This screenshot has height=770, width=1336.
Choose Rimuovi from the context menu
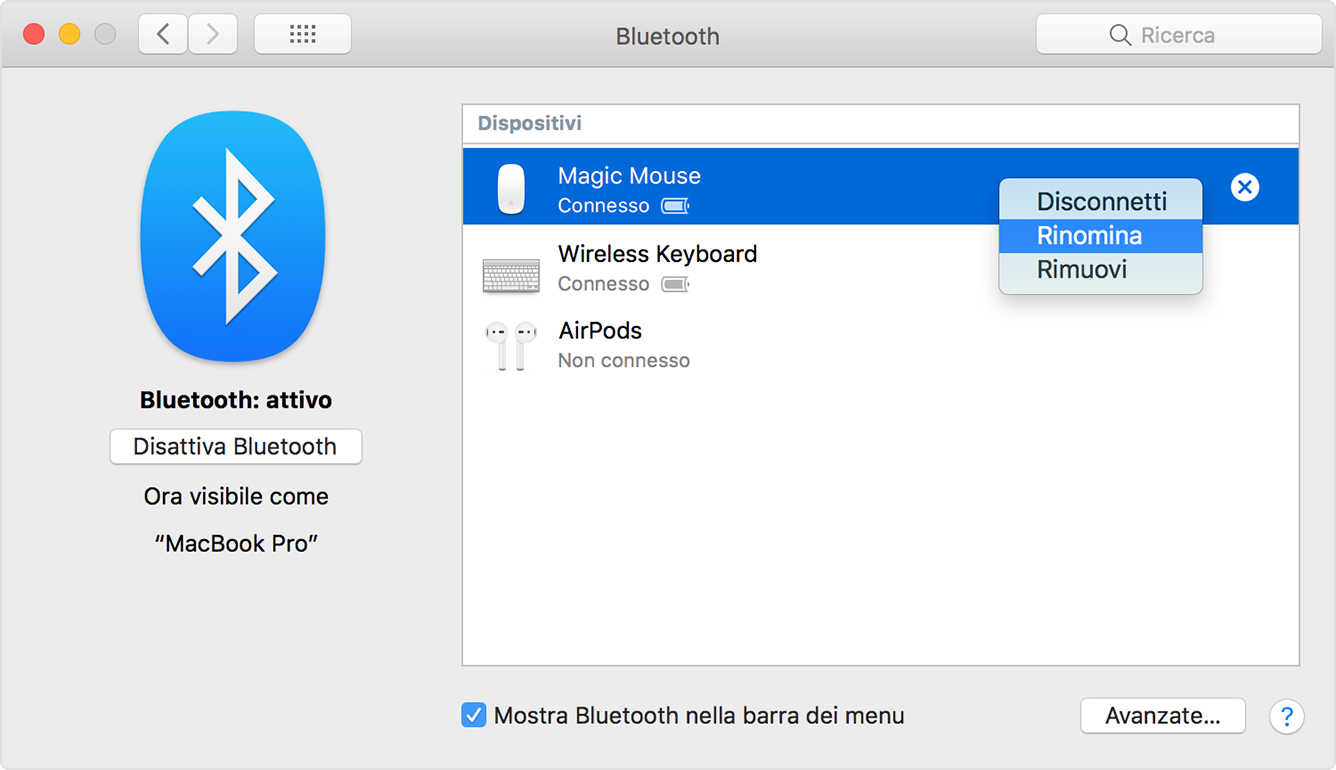click(x=1100, y=269)
